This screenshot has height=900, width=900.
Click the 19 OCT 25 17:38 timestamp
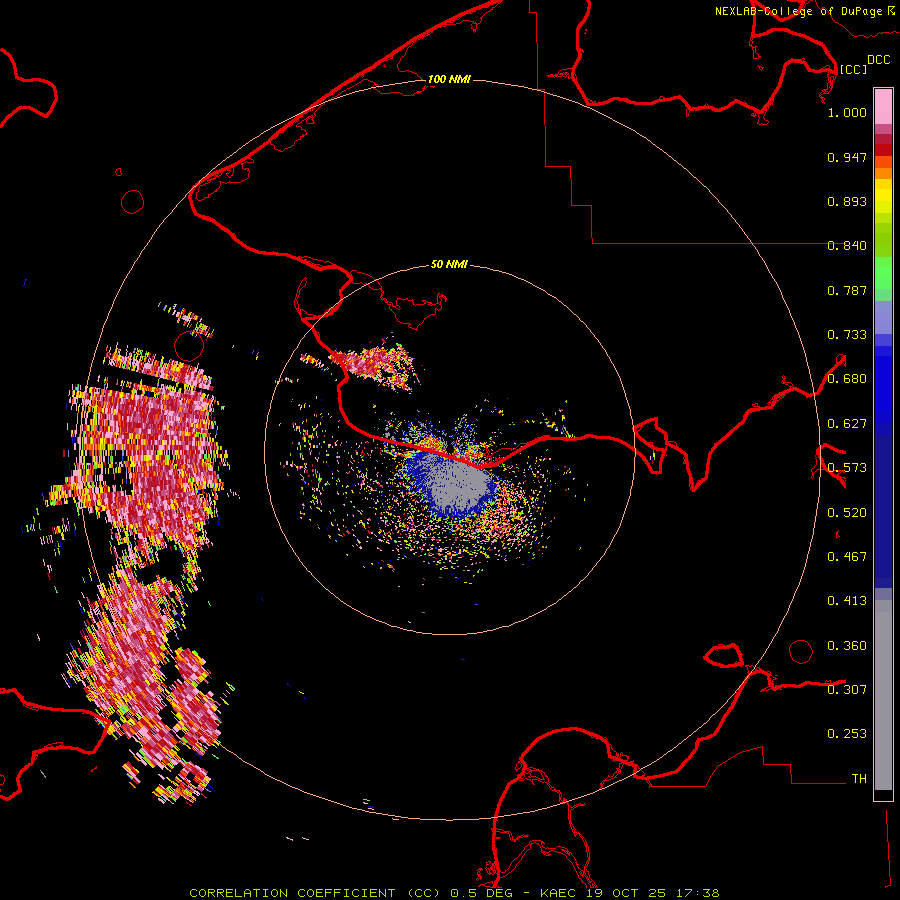[653, 893]
